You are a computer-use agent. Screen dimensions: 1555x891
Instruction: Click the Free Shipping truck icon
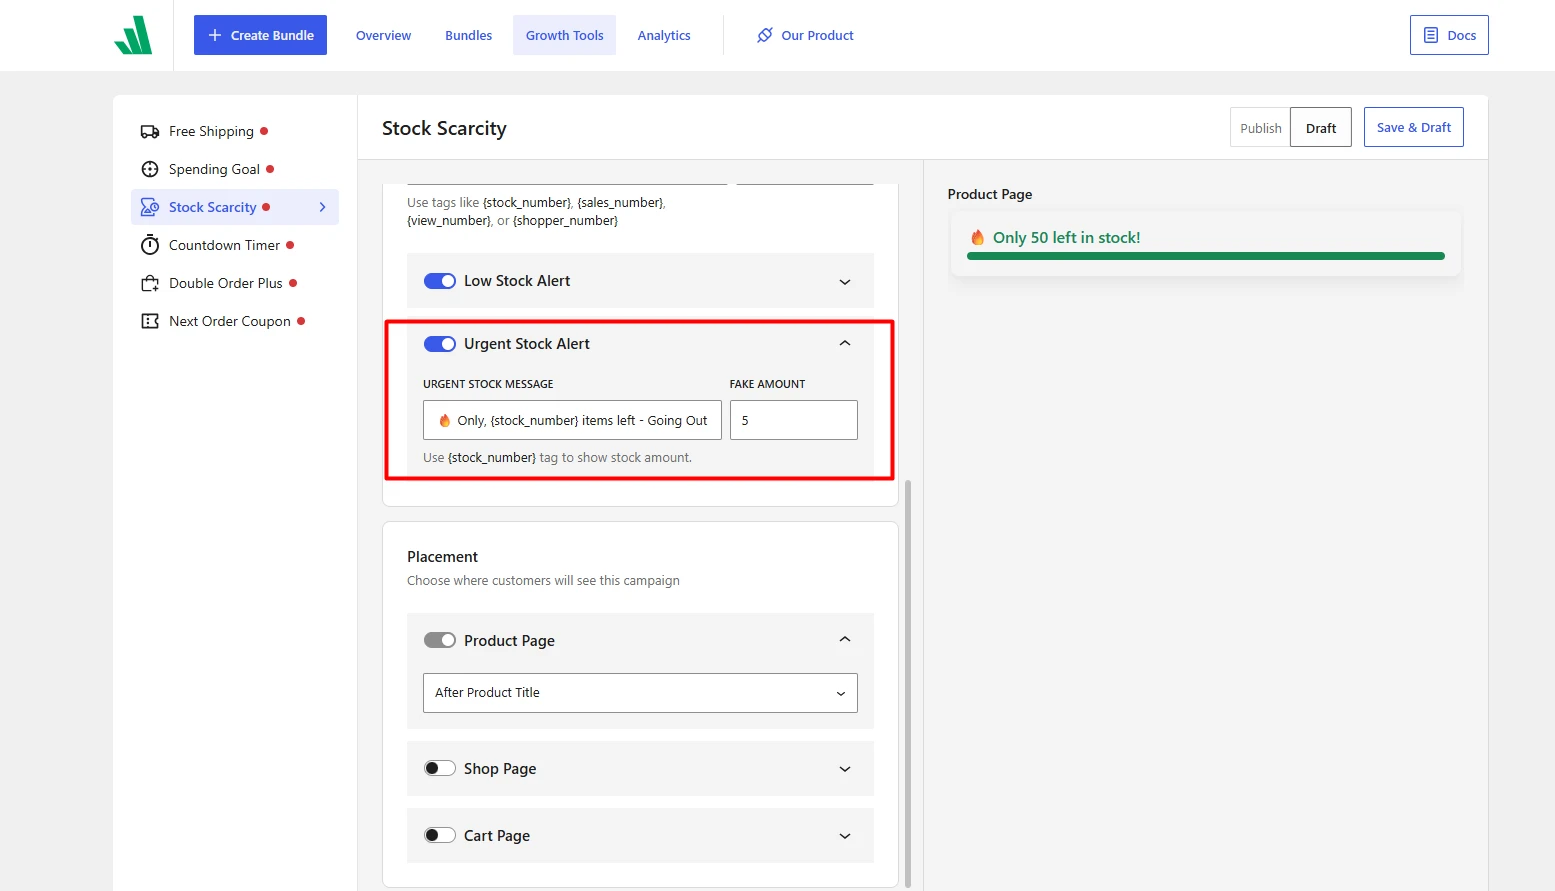(150, 131)
